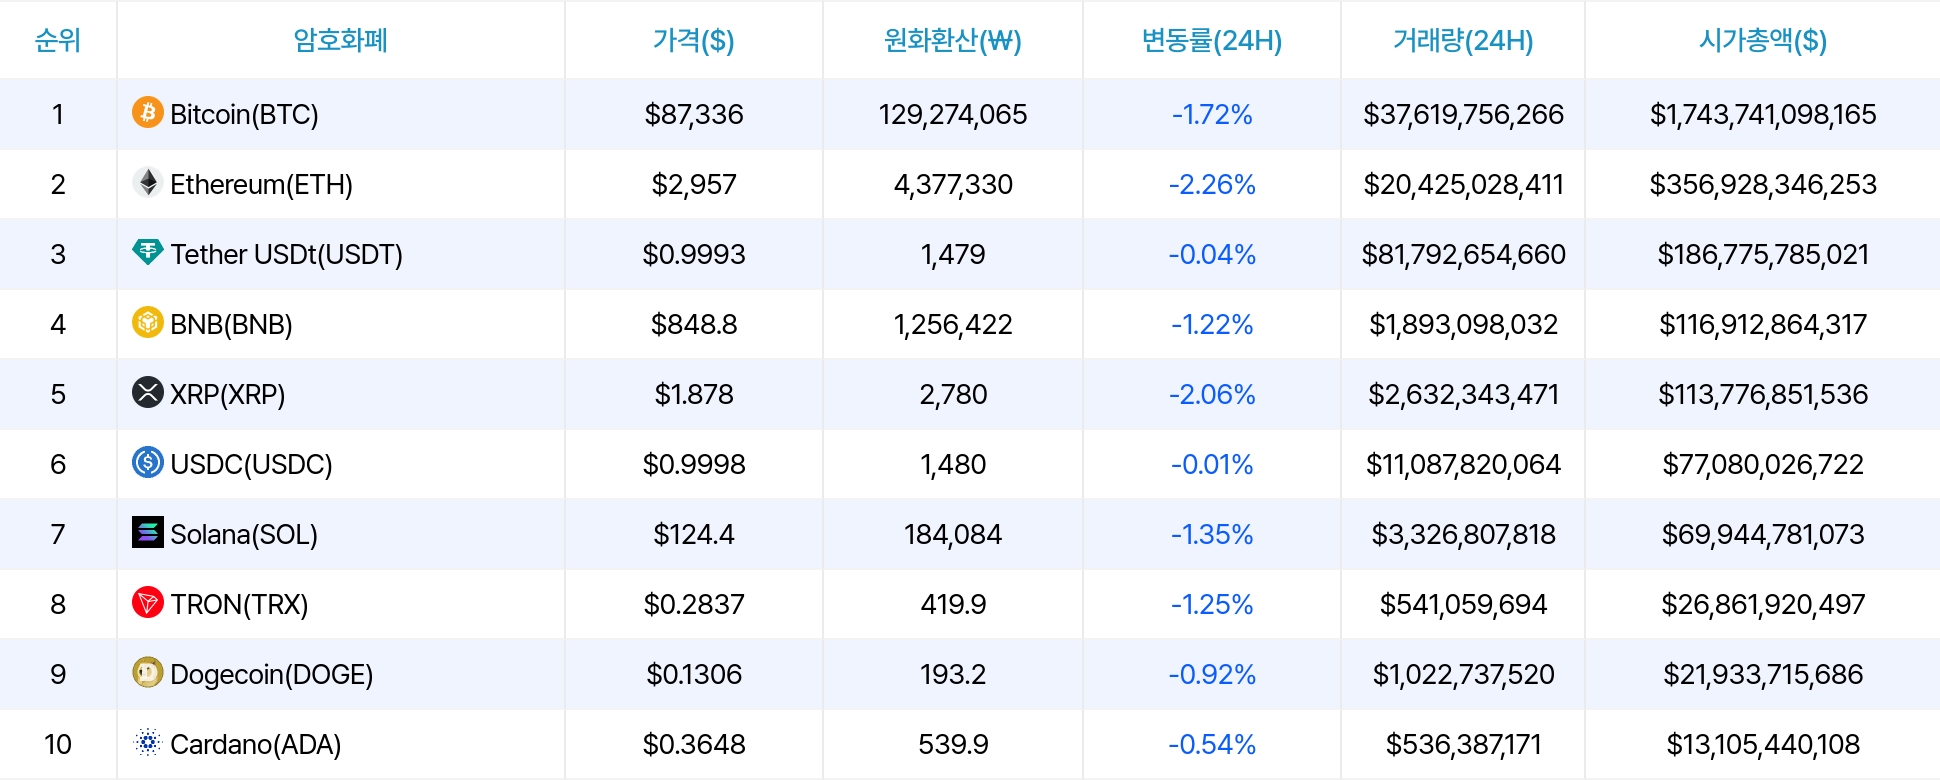This screenshot has width=1940, height=780.
Task: Click the USDC blue coin icon
Action: tap(148, 462)
